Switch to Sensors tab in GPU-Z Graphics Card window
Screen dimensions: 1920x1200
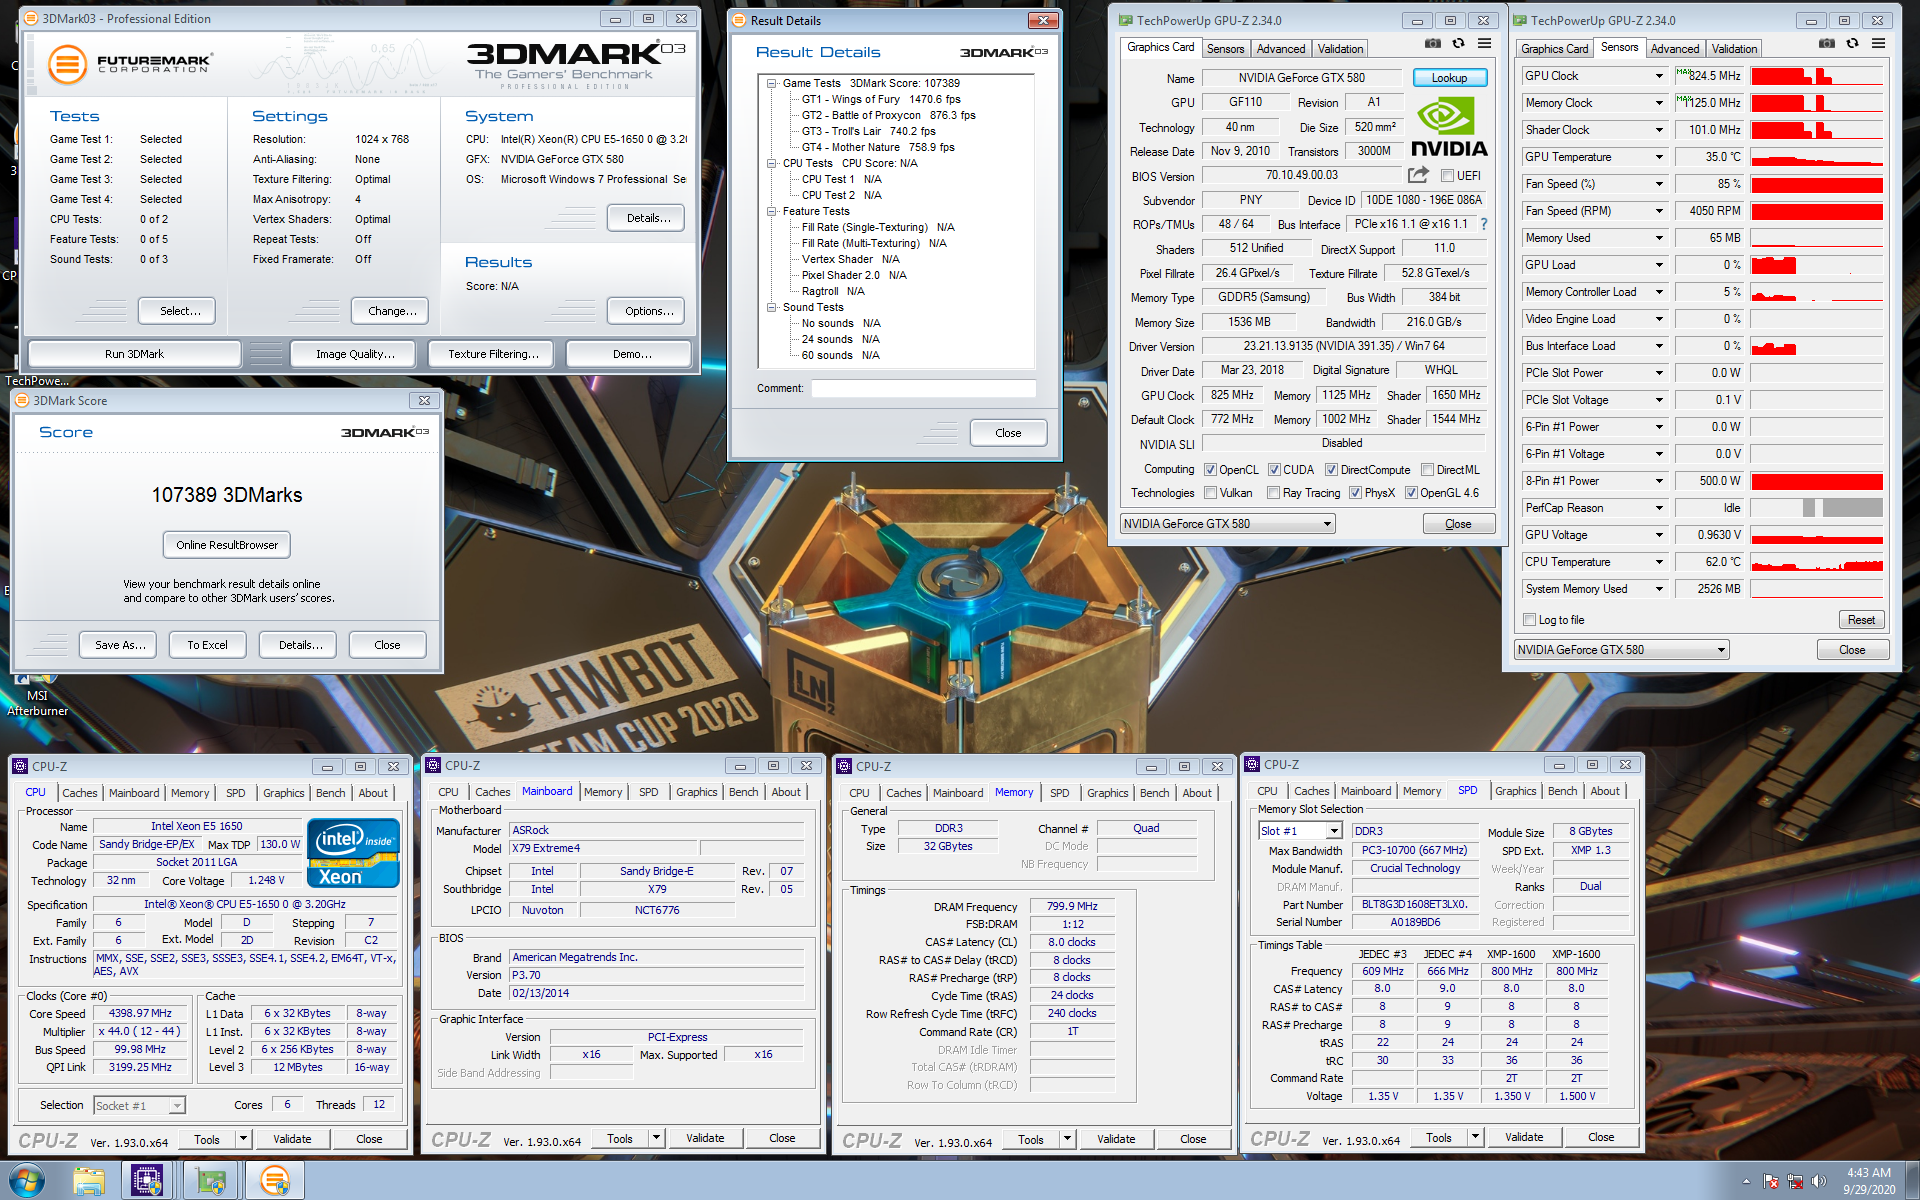click(x=1225, y=48)
